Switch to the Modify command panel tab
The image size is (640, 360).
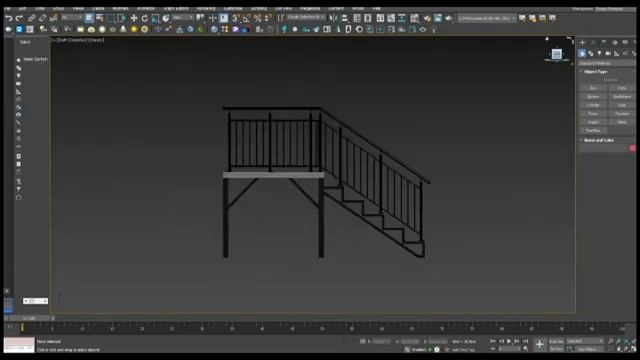[x=593, y=42]
